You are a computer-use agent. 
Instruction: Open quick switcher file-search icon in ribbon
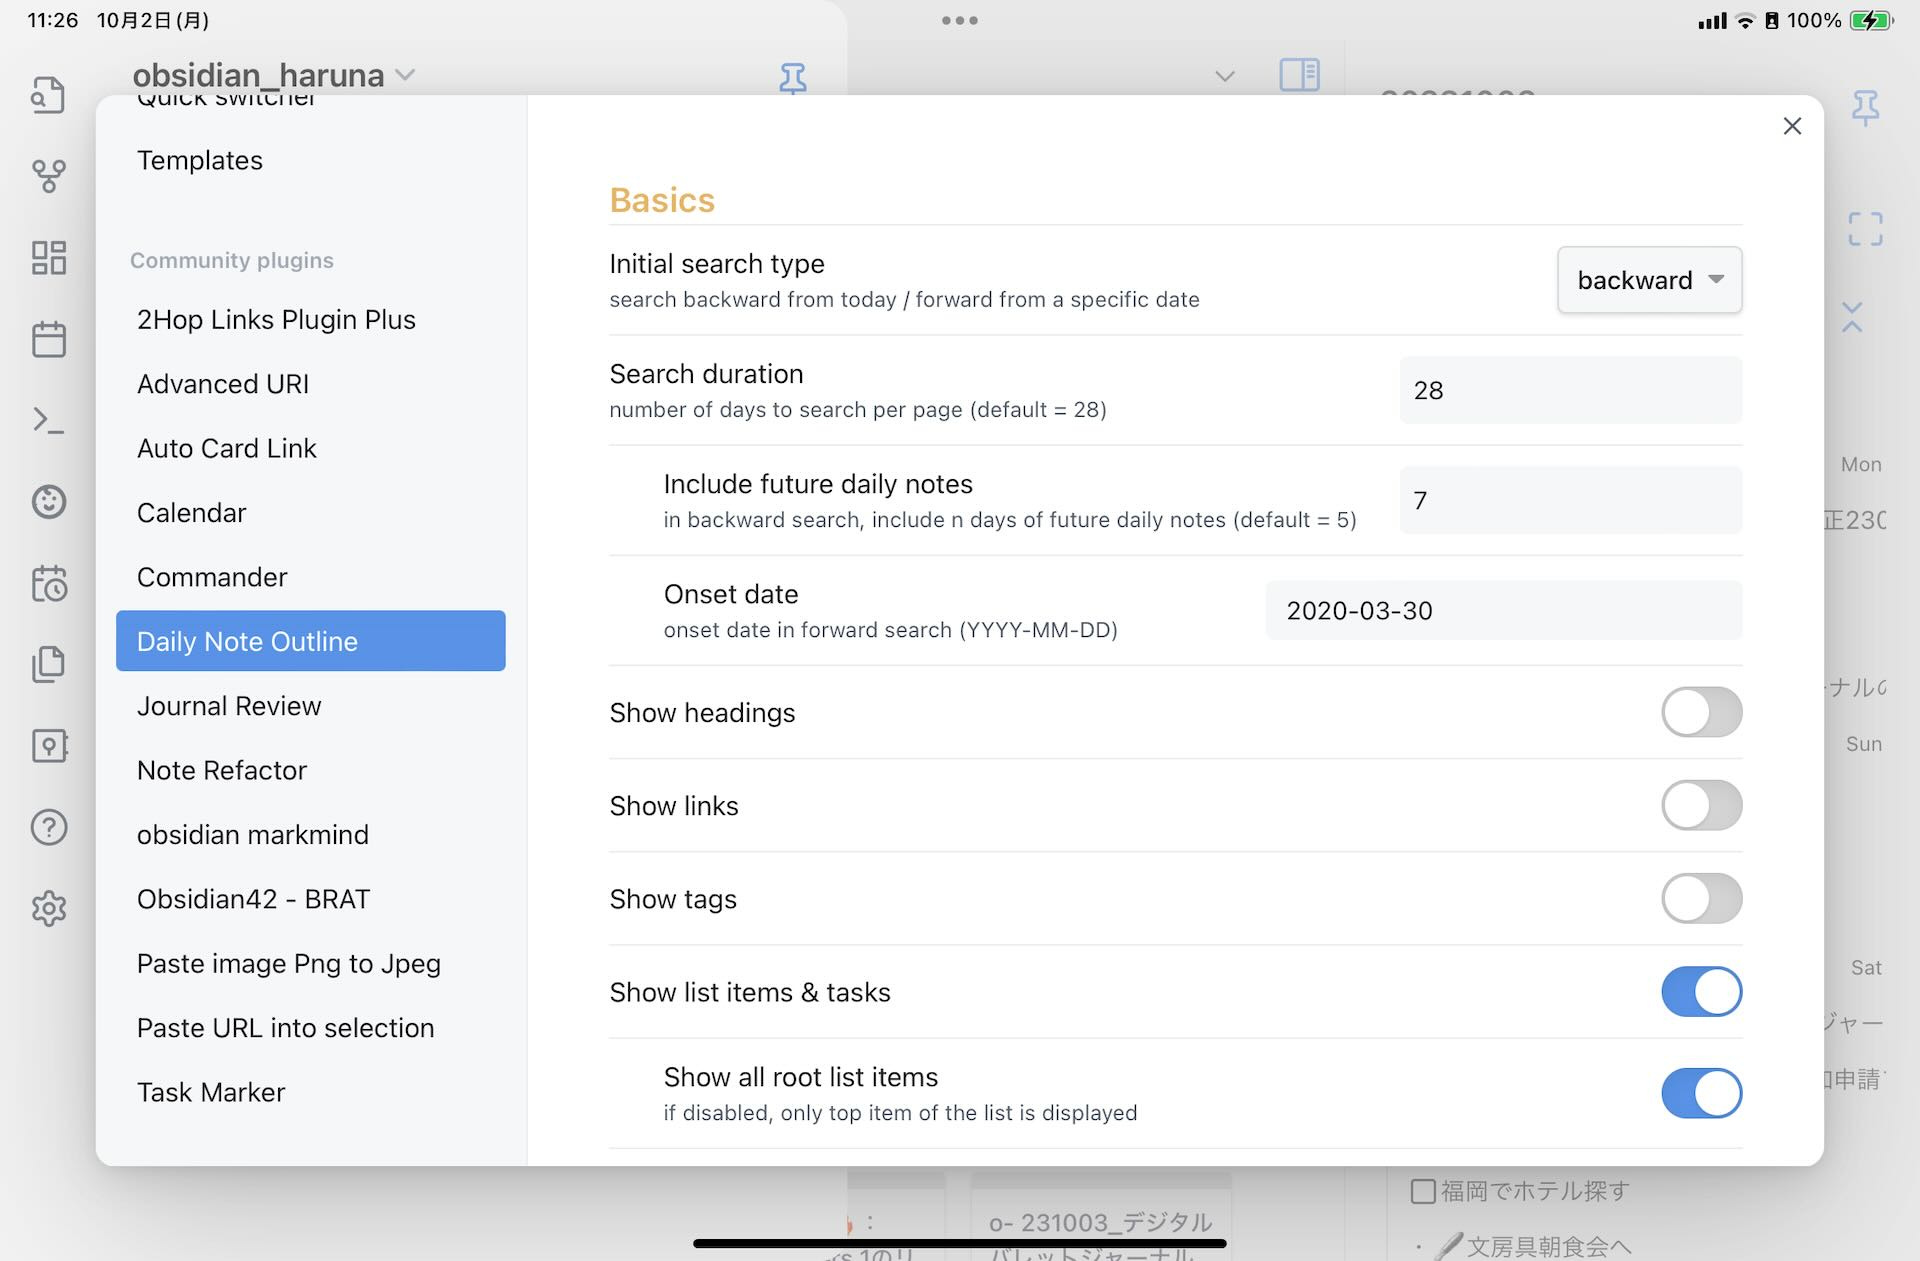pyautogui.click(x=48, y=95)
